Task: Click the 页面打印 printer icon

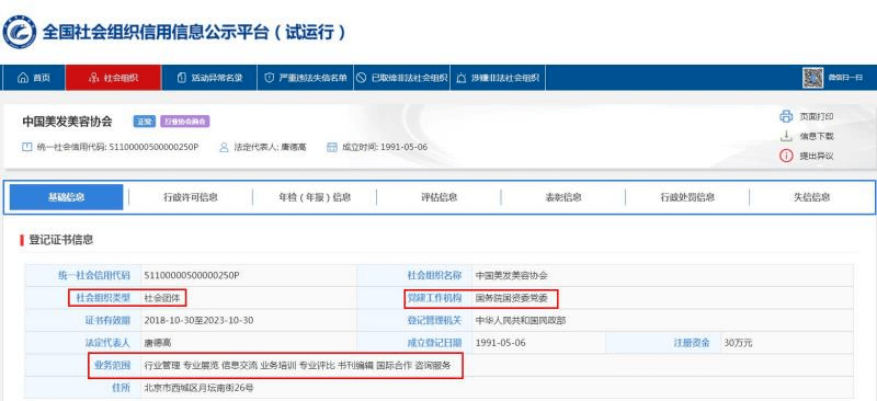Action: 786,117
